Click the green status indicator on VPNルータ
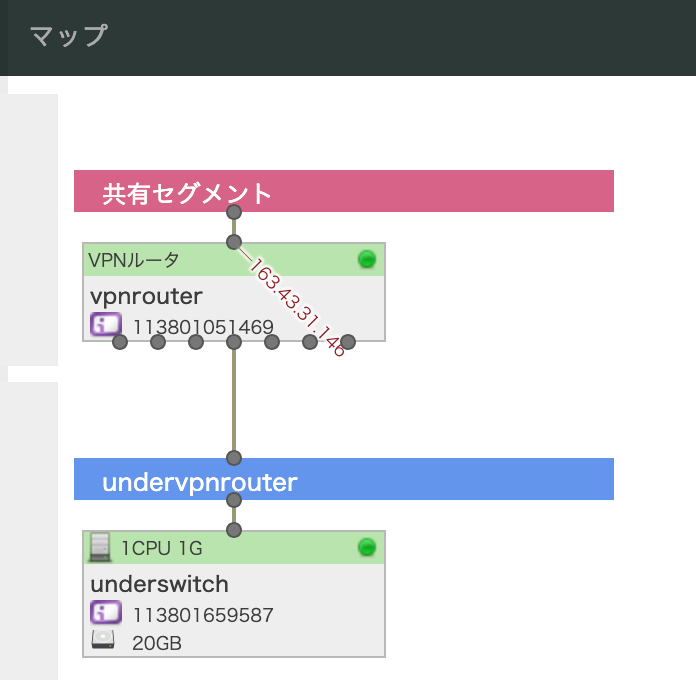 tap(367, 259)
